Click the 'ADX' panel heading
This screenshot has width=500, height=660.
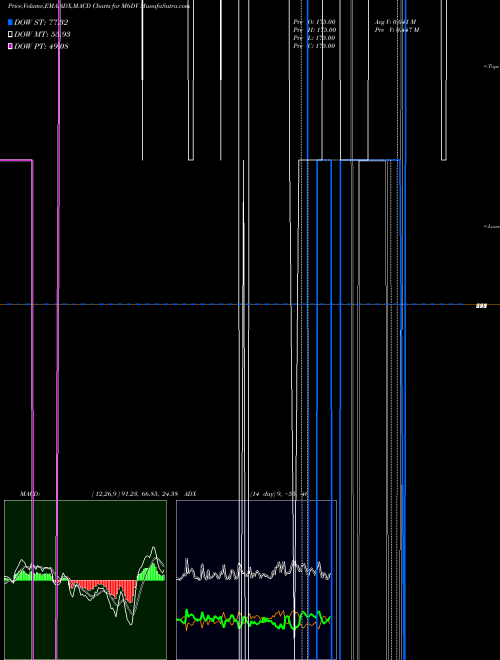tap(190, 494)
